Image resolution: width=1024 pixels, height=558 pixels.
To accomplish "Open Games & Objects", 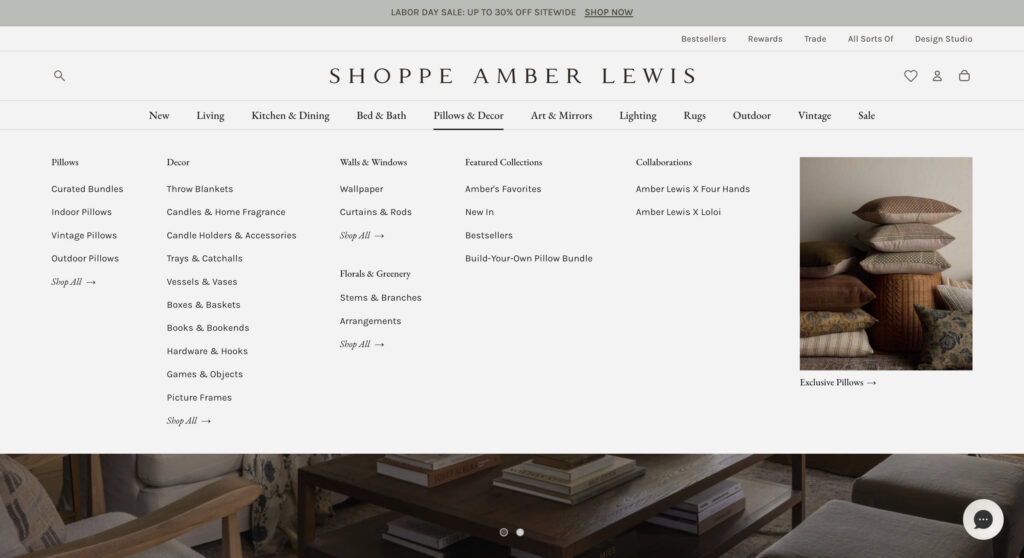I will [x=204, y=374].
